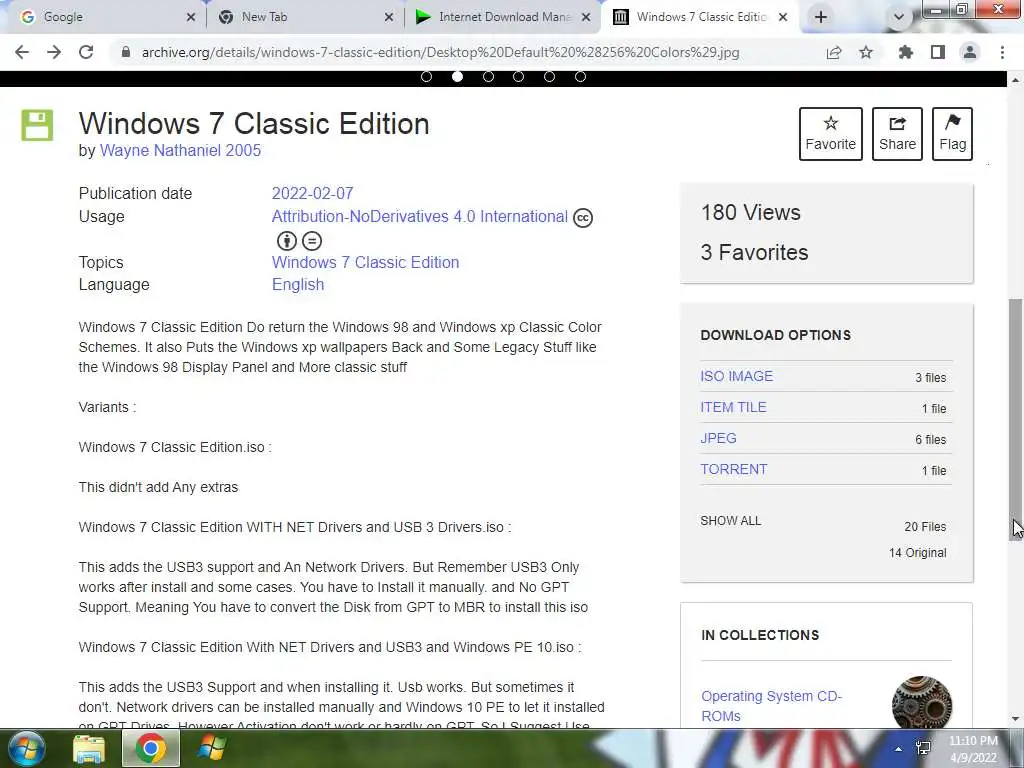Screen dimensions: 1024x768
Task: Open Operating System CD-ROMs collection link
Action: 771,706
